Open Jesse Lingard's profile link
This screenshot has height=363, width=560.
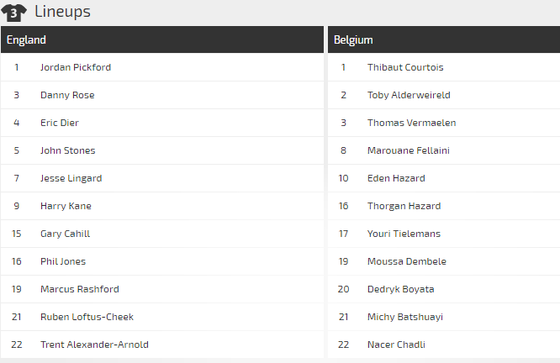click(71, 178)
